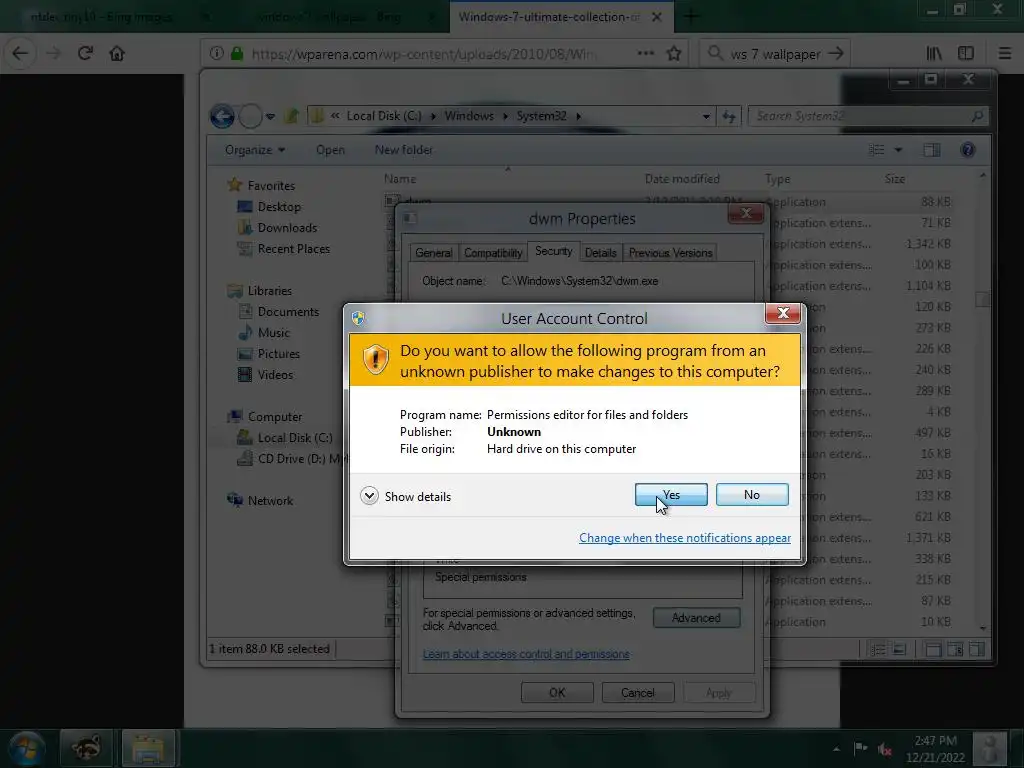This screenshot has width=1024, height=768.
Task: Select Libraries in Explorer sidebar
Action: pos(270,291)
